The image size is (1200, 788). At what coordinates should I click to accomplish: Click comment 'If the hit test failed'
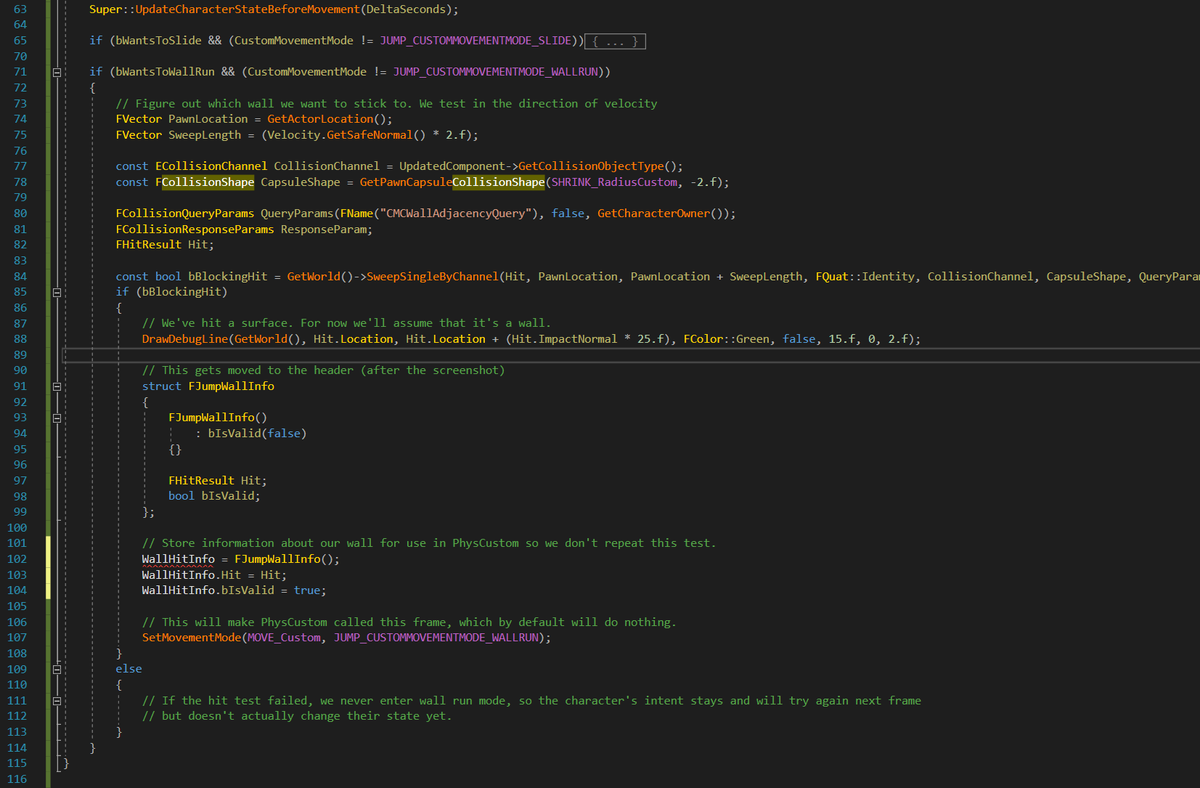coord(532,700)
